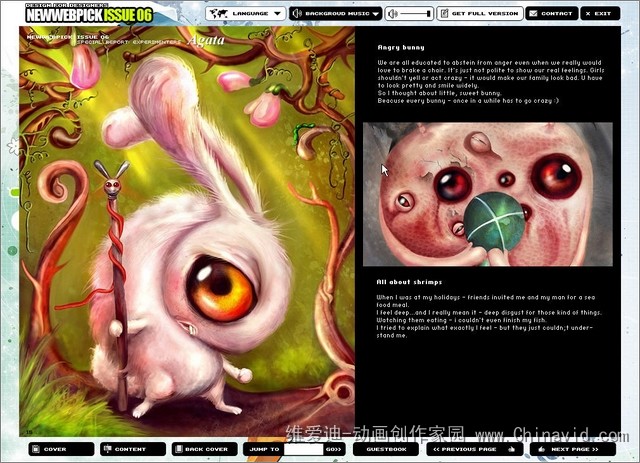Expand the Background Music dropdown

coord(336,13)
